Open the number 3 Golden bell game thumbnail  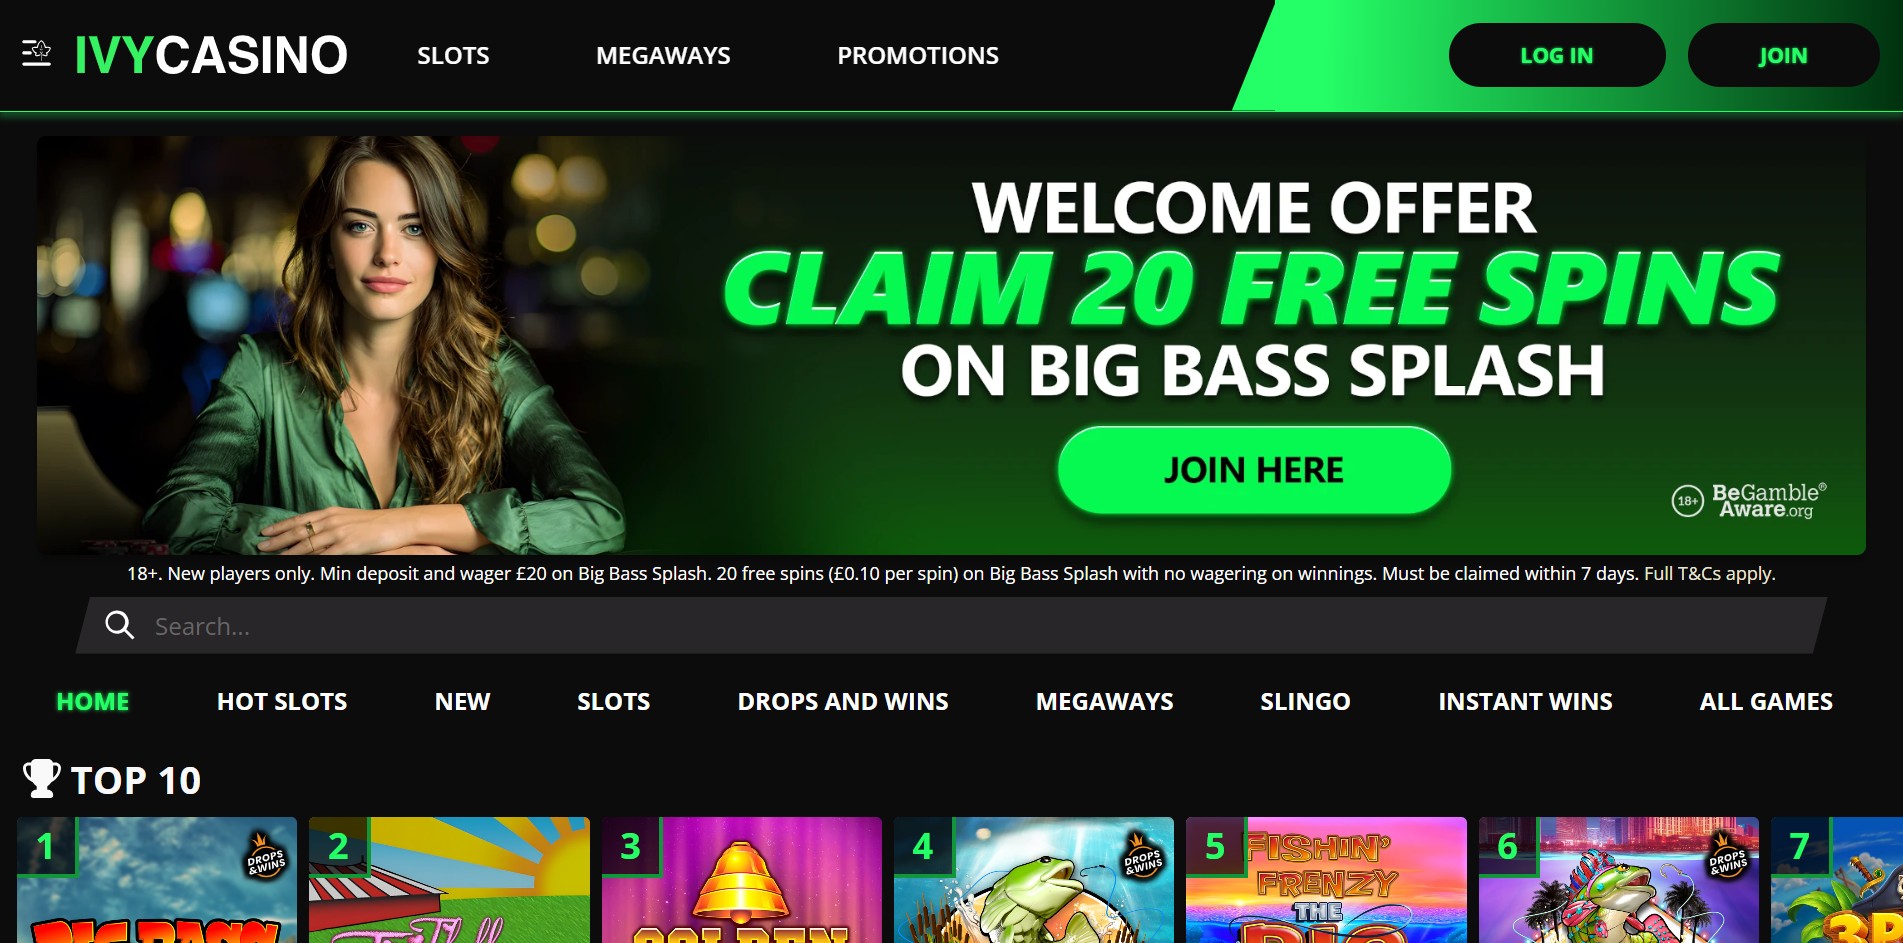point(742,880)
